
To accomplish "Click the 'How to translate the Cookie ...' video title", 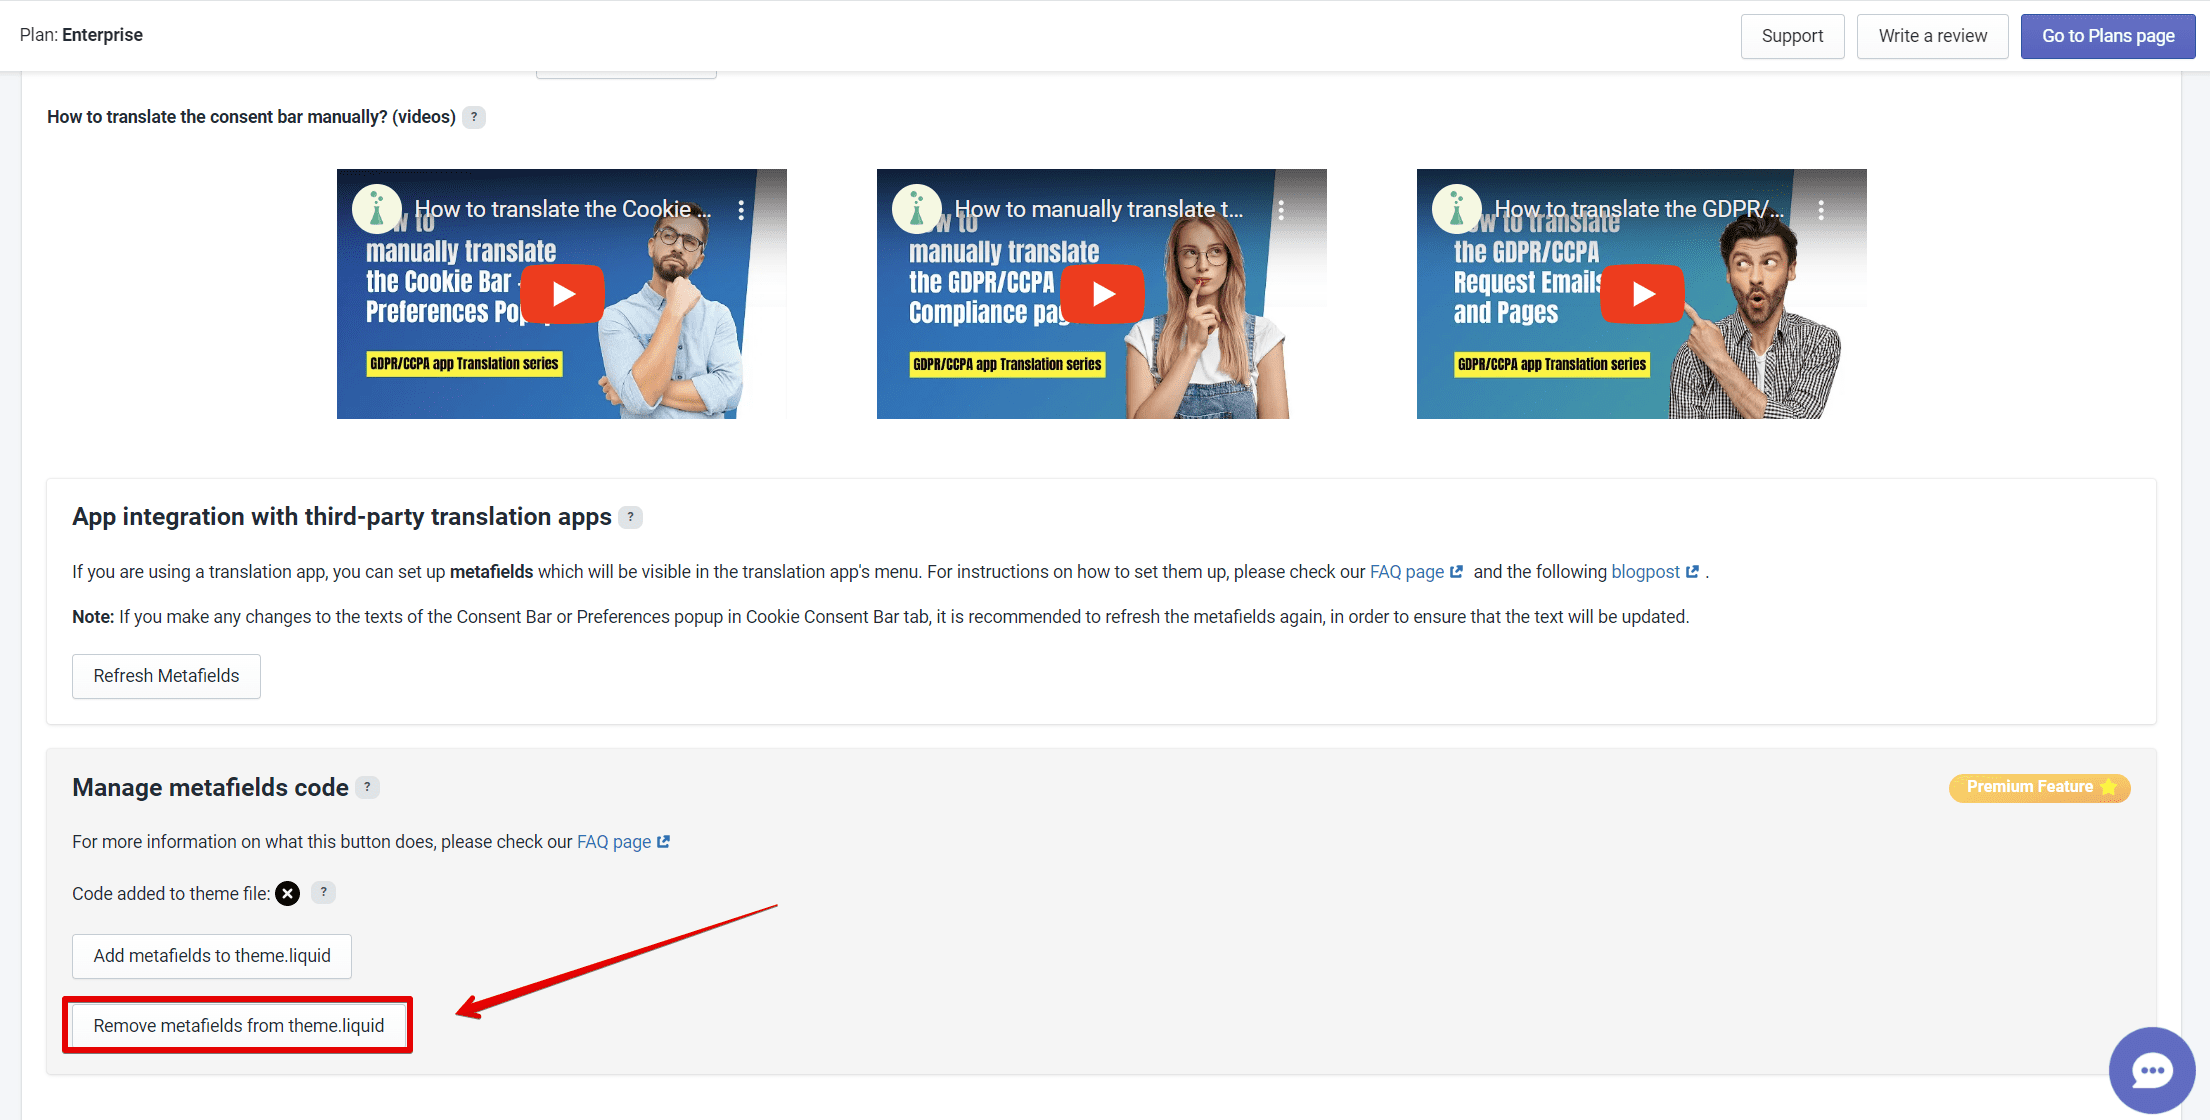I will 563,209.
